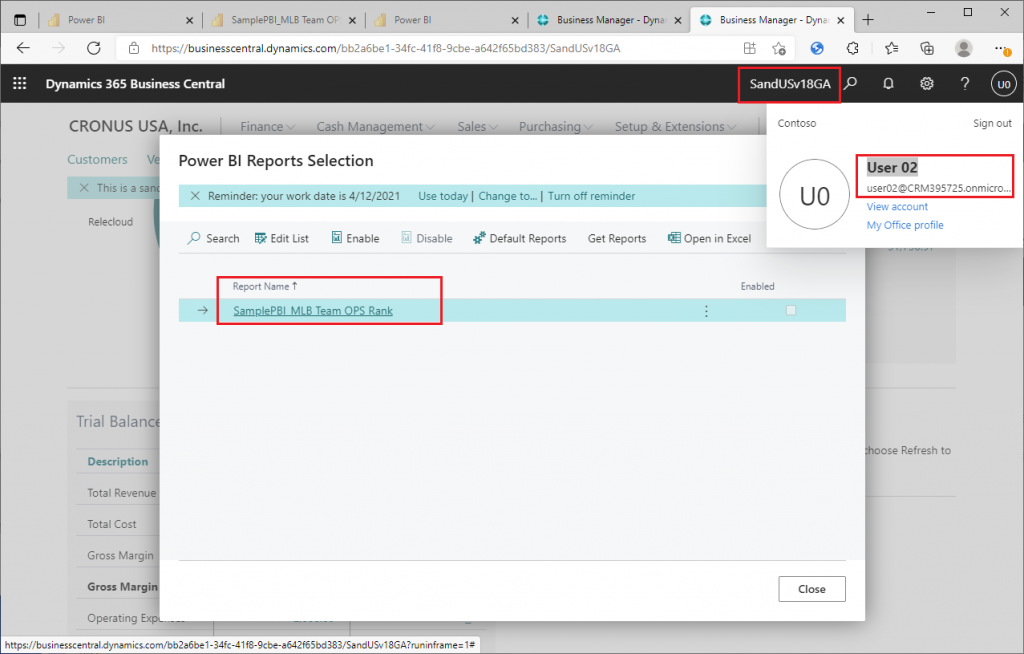Open the SamplePBI_MLB Team OPS Rank report link
This screenshot has height=654, width=1024.
point(313,310)
